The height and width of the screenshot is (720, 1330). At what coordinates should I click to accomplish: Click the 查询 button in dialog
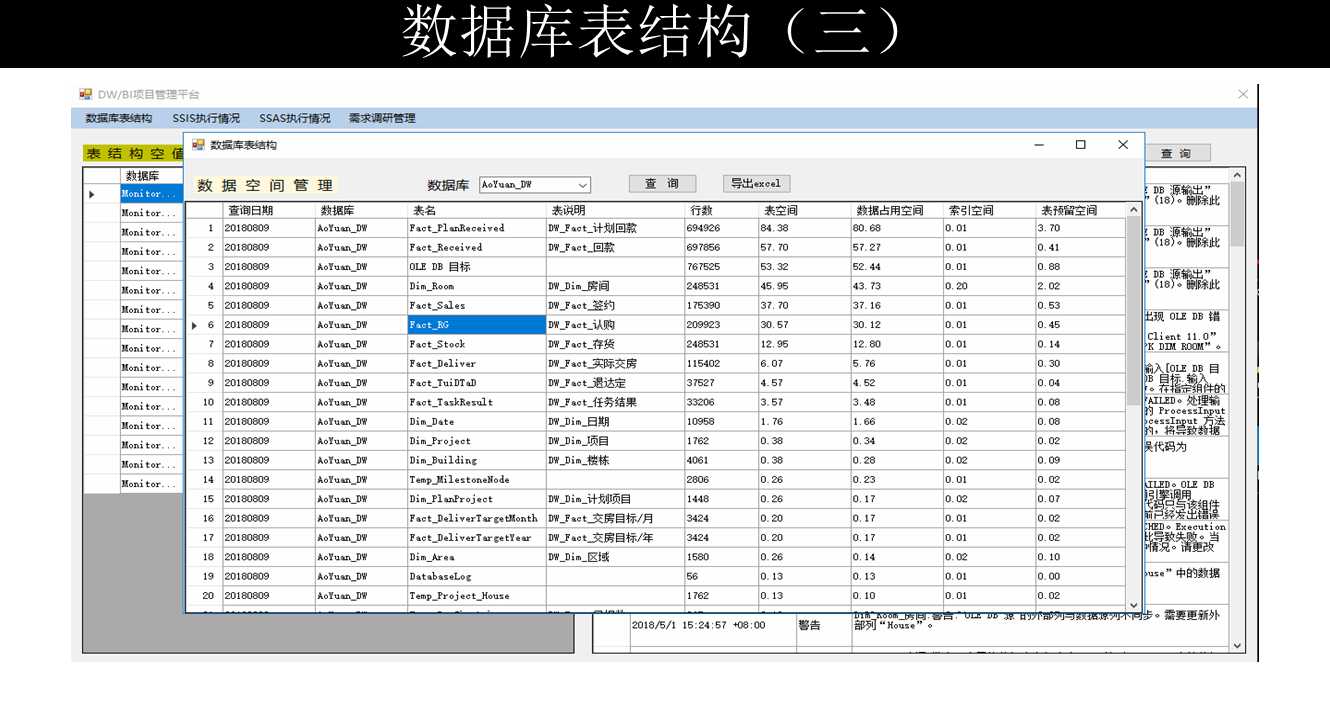662,184
